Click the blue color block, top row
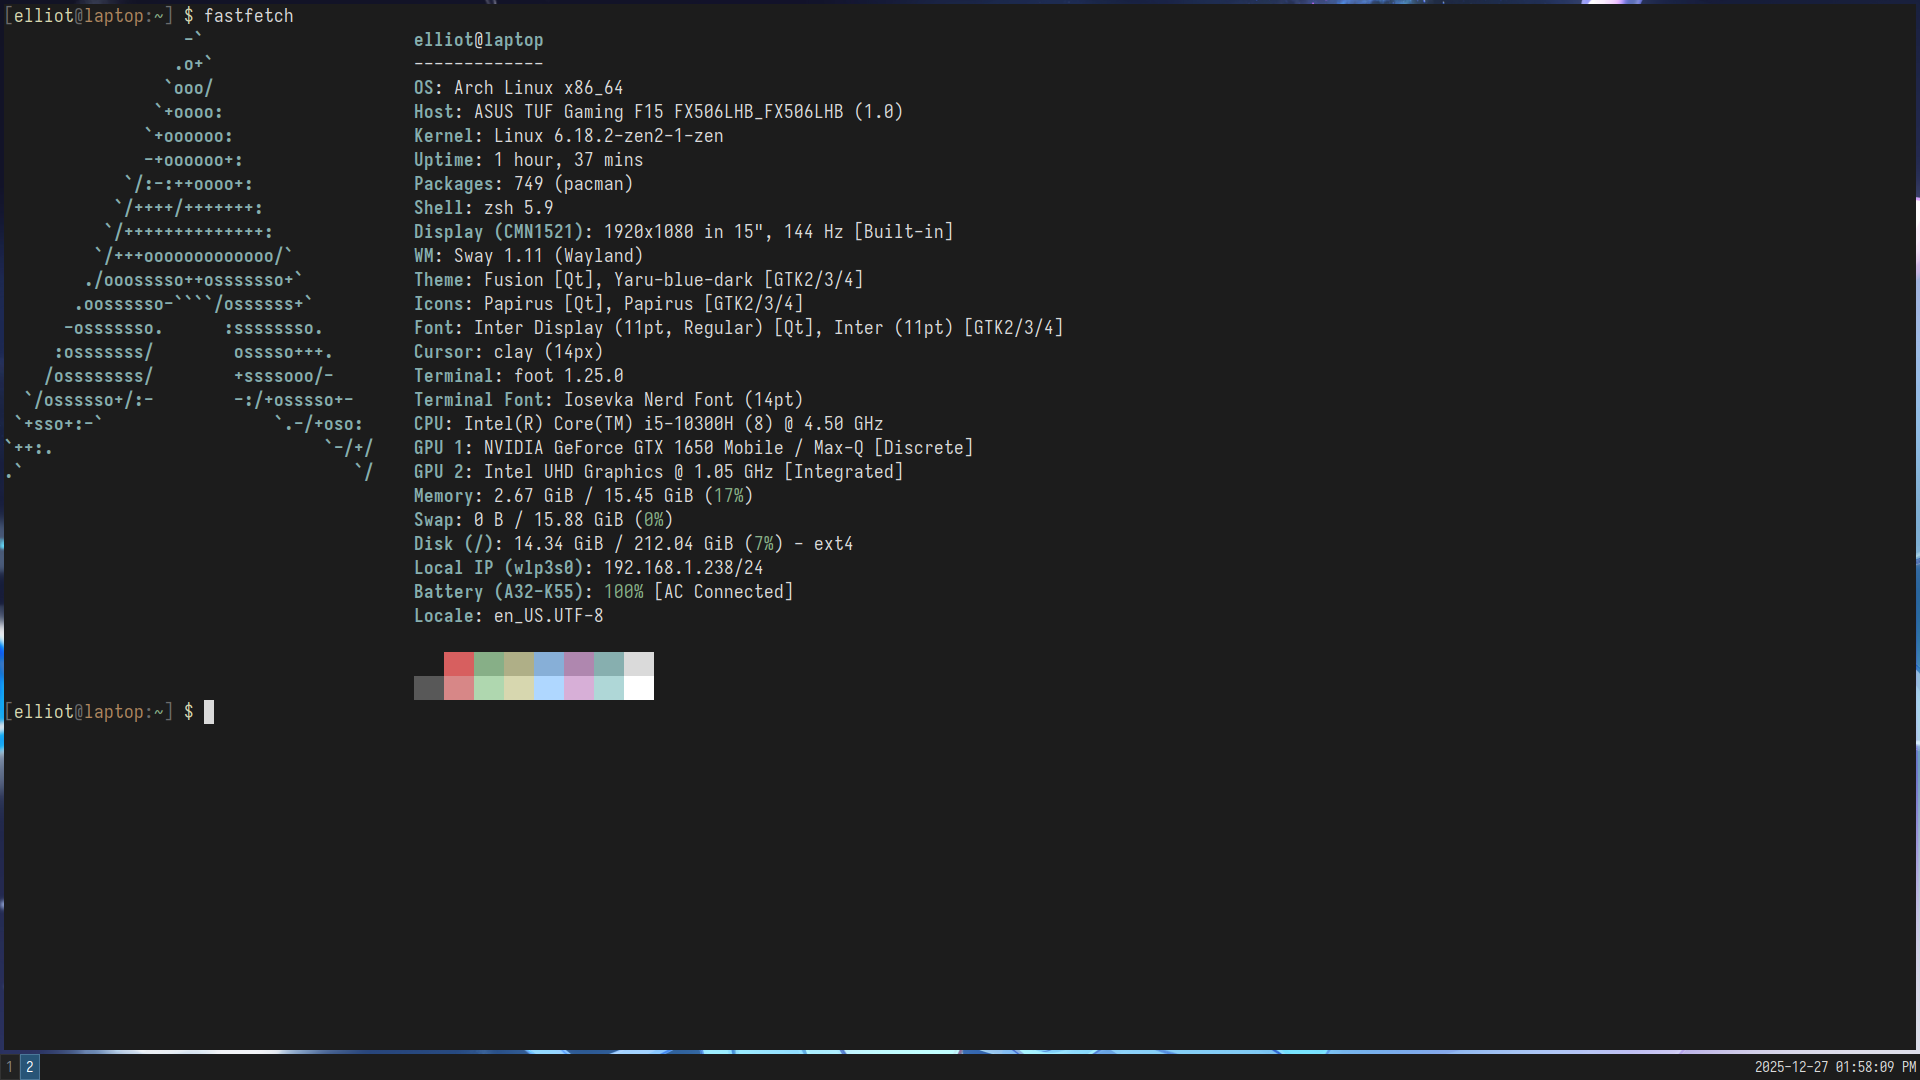Viewport: 1920px width, 1080px height. click(x=549, y=664)
